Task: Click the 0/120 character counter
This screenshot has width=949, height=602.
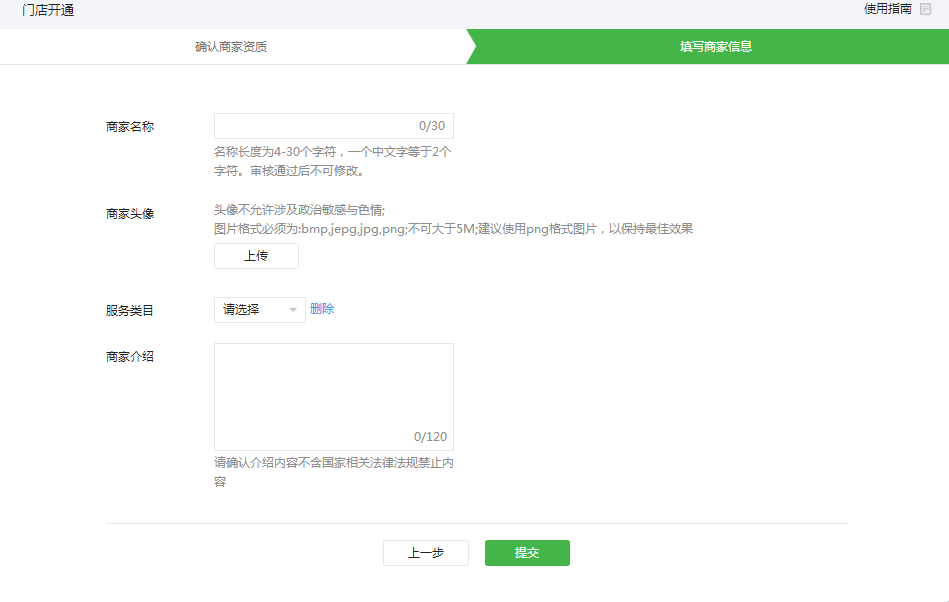Action: click(x=430, y=437)
